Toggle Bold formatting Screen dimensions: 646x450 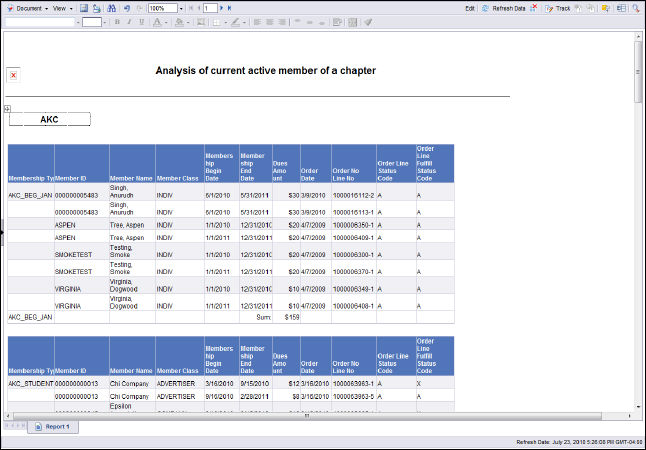click(116, 21)
